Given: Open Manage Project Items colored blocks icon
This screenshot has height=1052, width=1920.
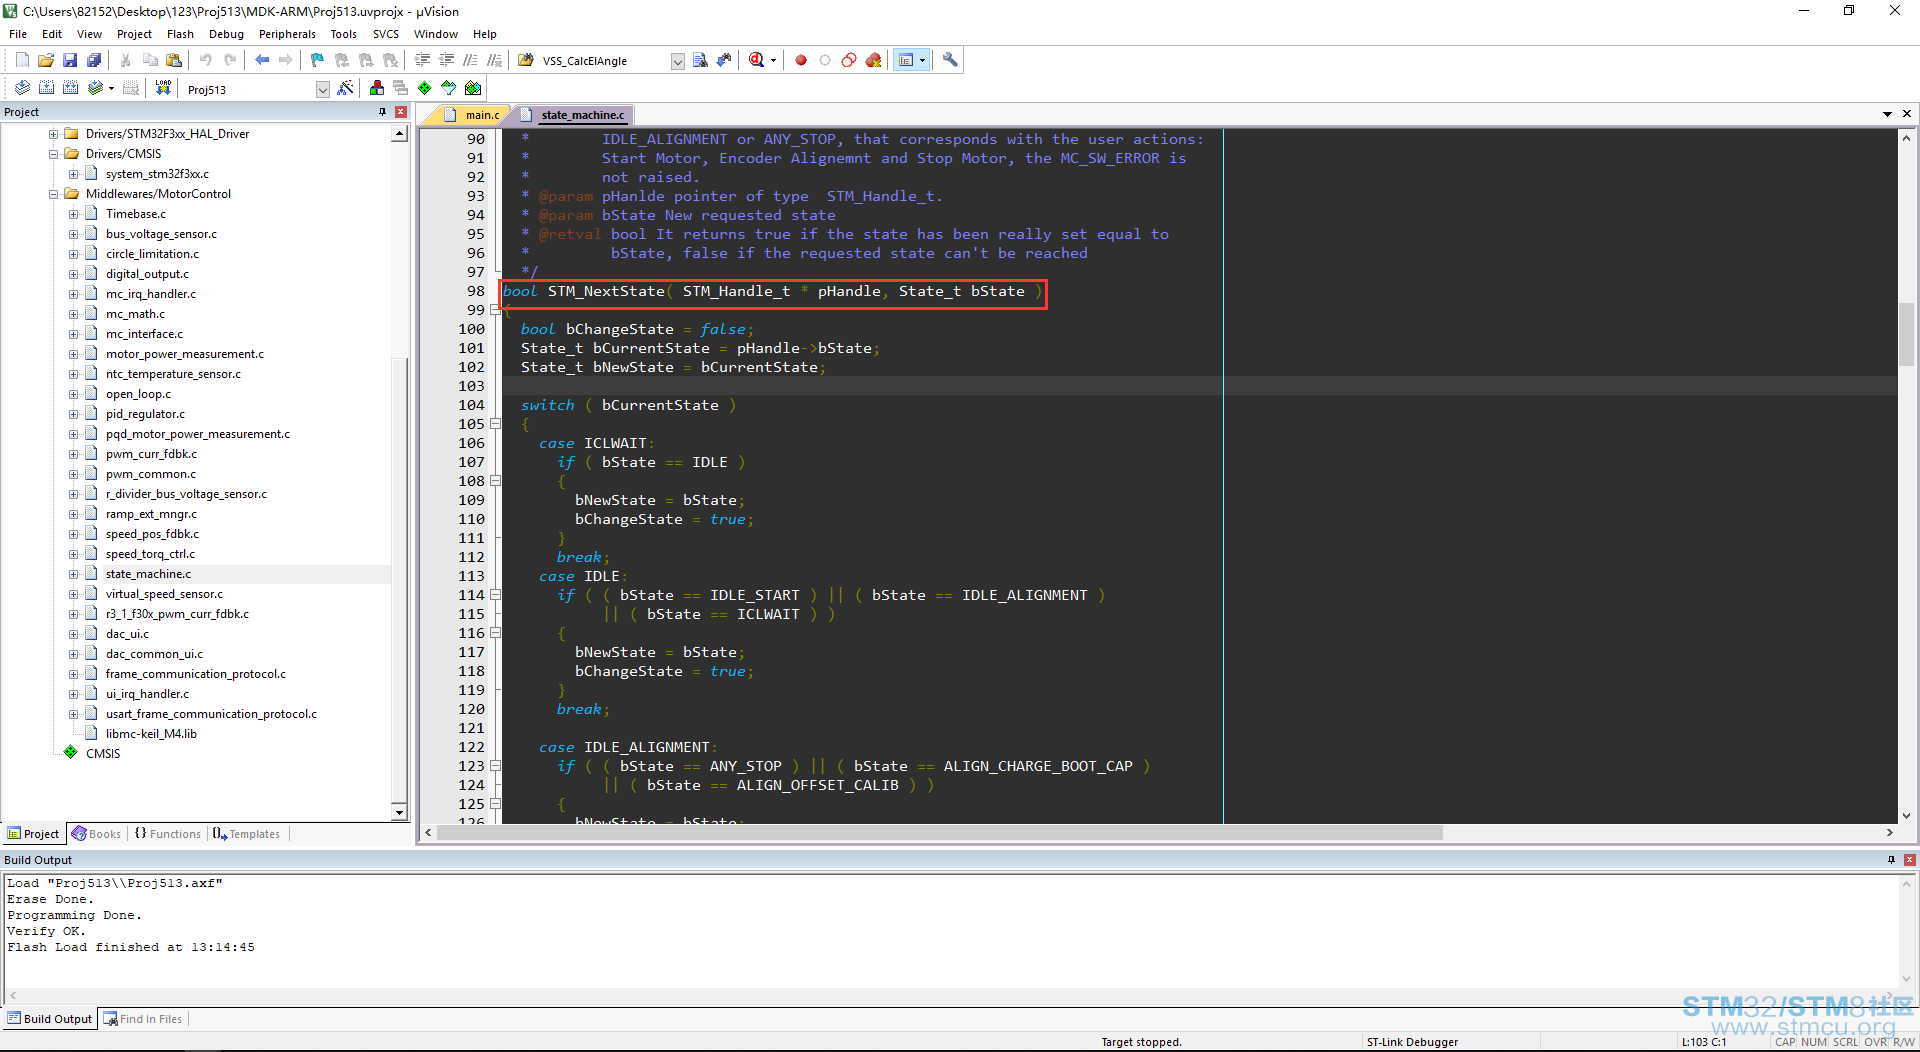Looking at the screenshot, I should [377, 88].
